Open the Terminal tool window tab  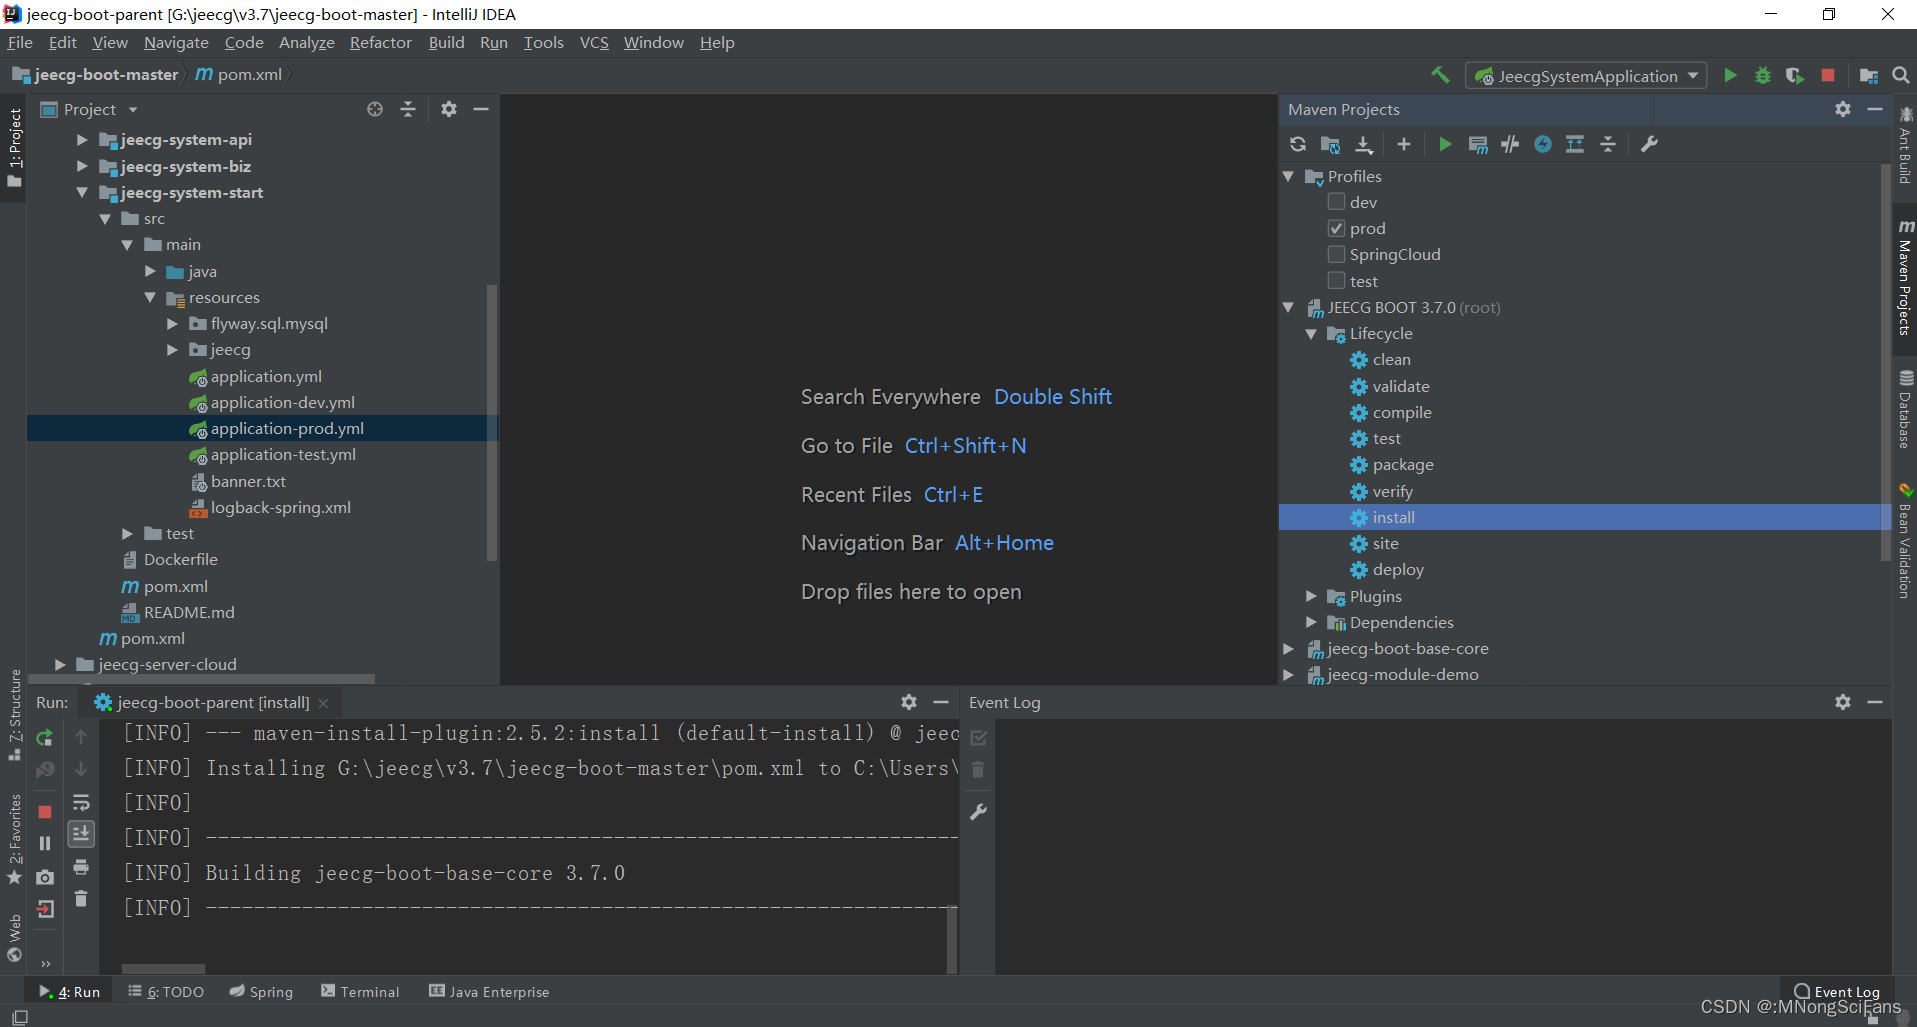coord(360,992)
